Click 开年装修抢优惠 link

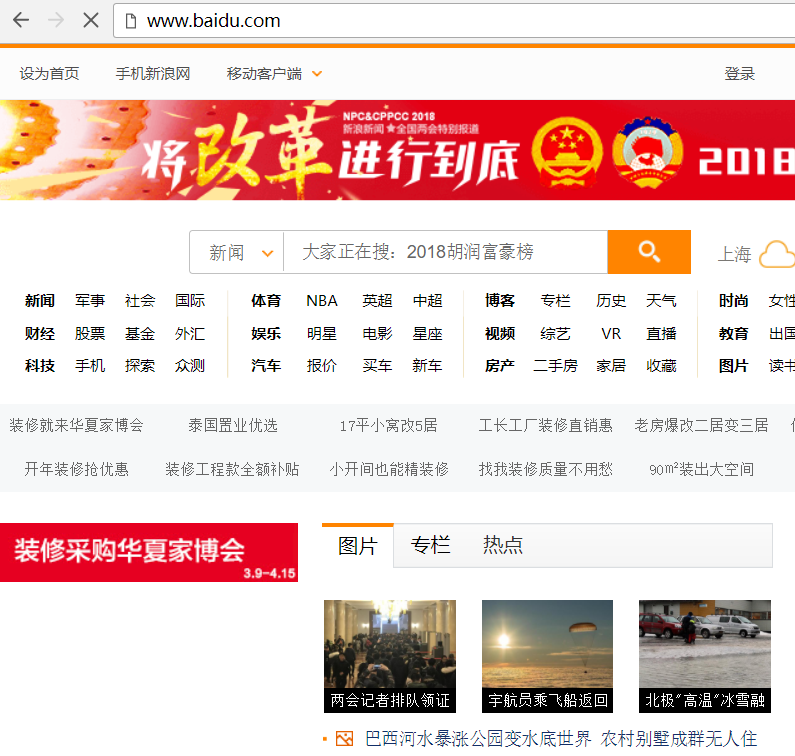pyautogui.click(x=77, y=470)
